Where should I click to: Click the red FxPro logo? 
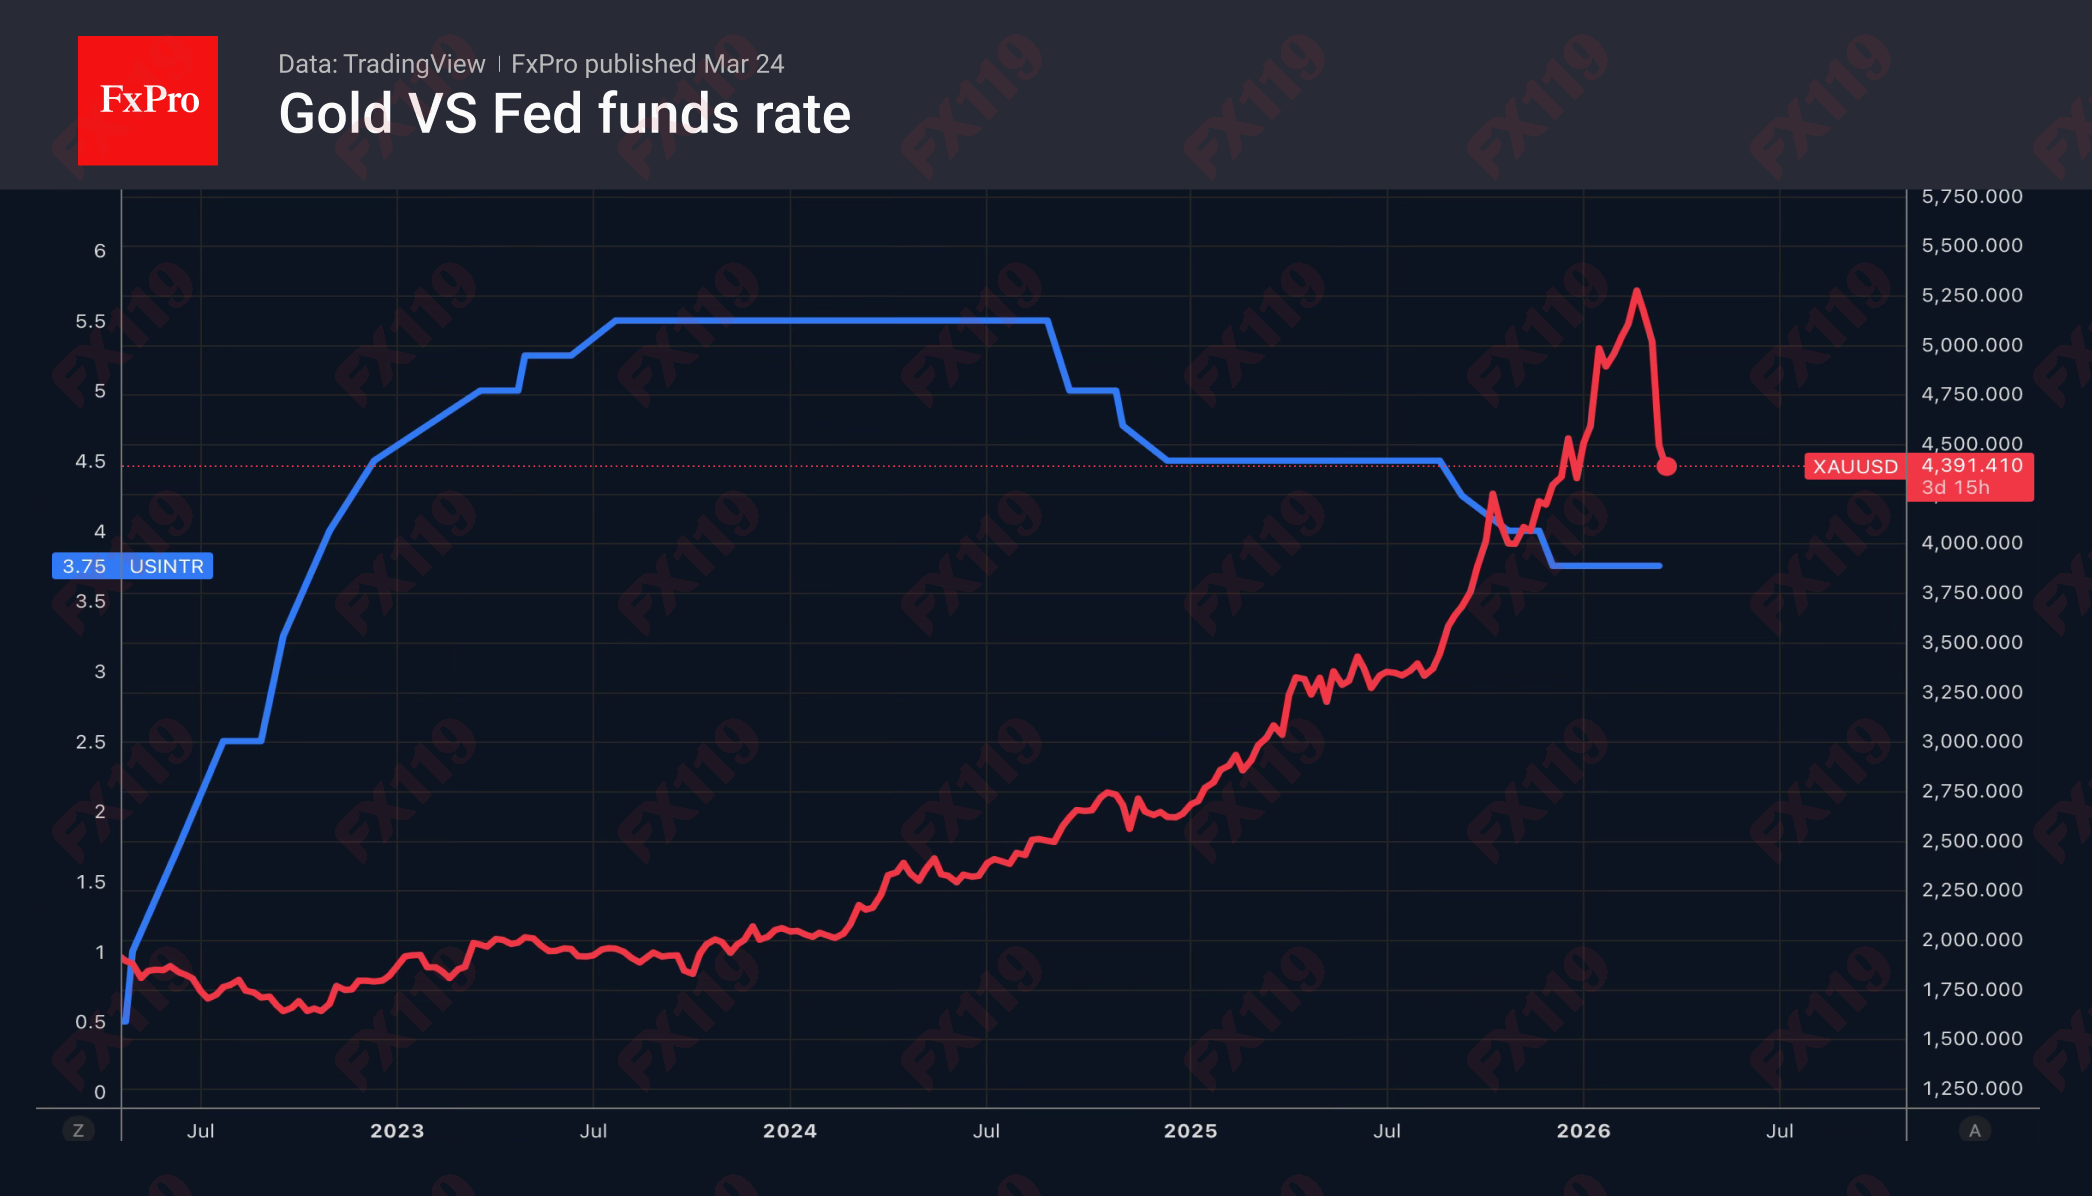[x=148, y=100]
